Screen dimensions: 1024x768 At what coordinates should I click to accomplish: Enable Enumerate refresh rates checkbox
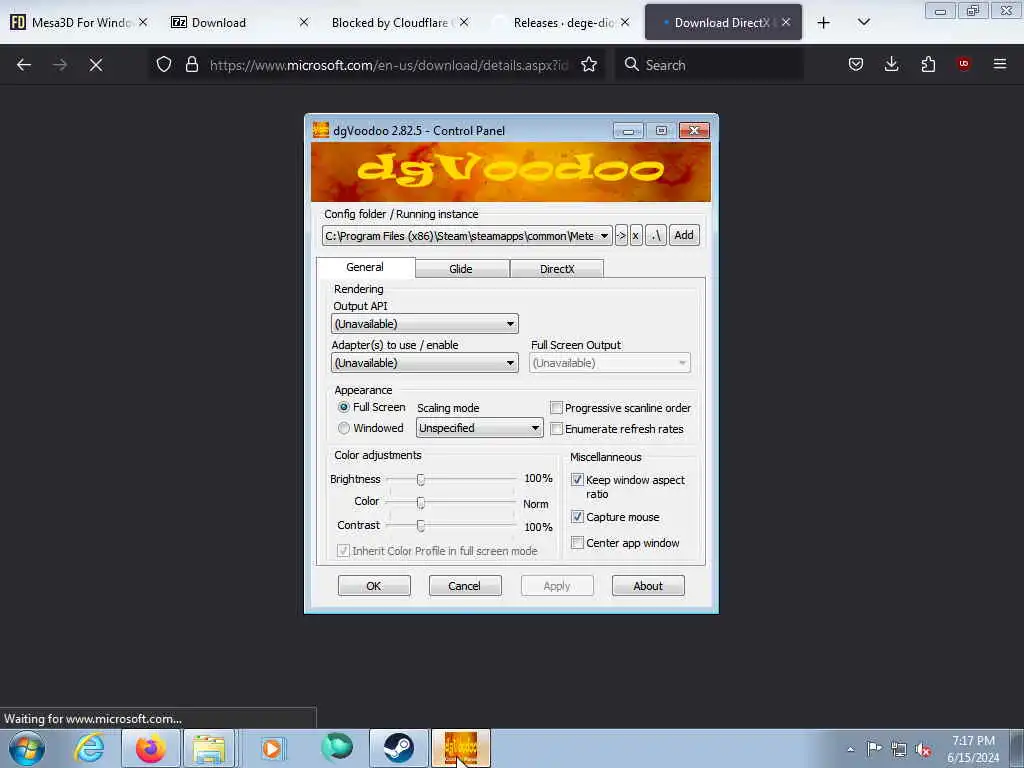coord(556,429)
